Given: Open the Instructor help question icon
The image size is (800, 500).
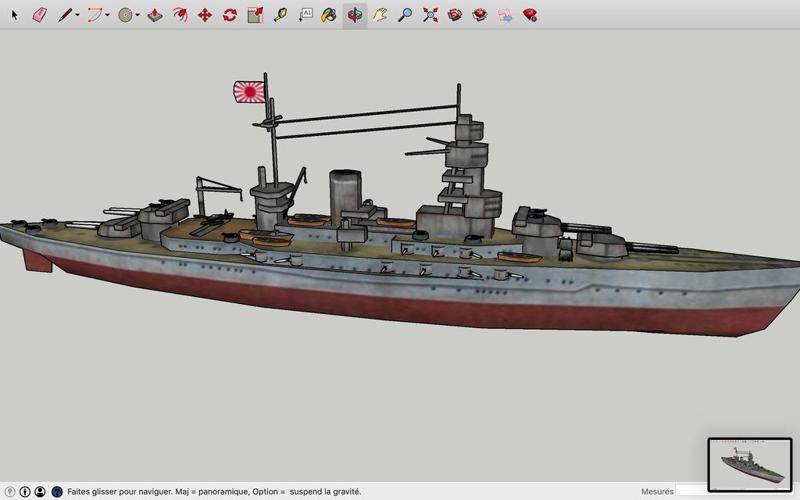Looking at the screenshot, I should point(57,492).
